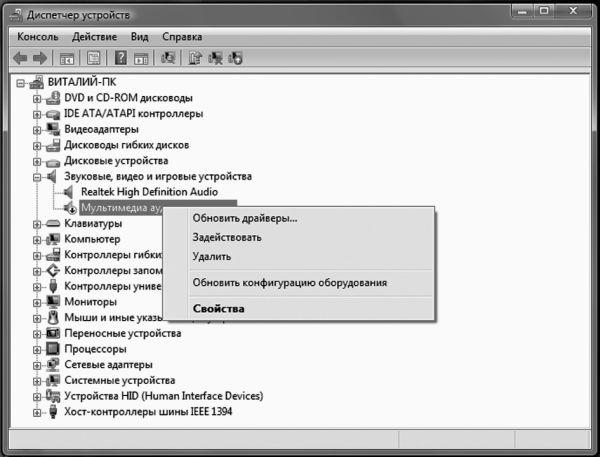Image resolution: width=600 pixels, height=457 pixels.
Task: Choose Обновить драйверы... from context menu
Action: [x=244, y=219]
